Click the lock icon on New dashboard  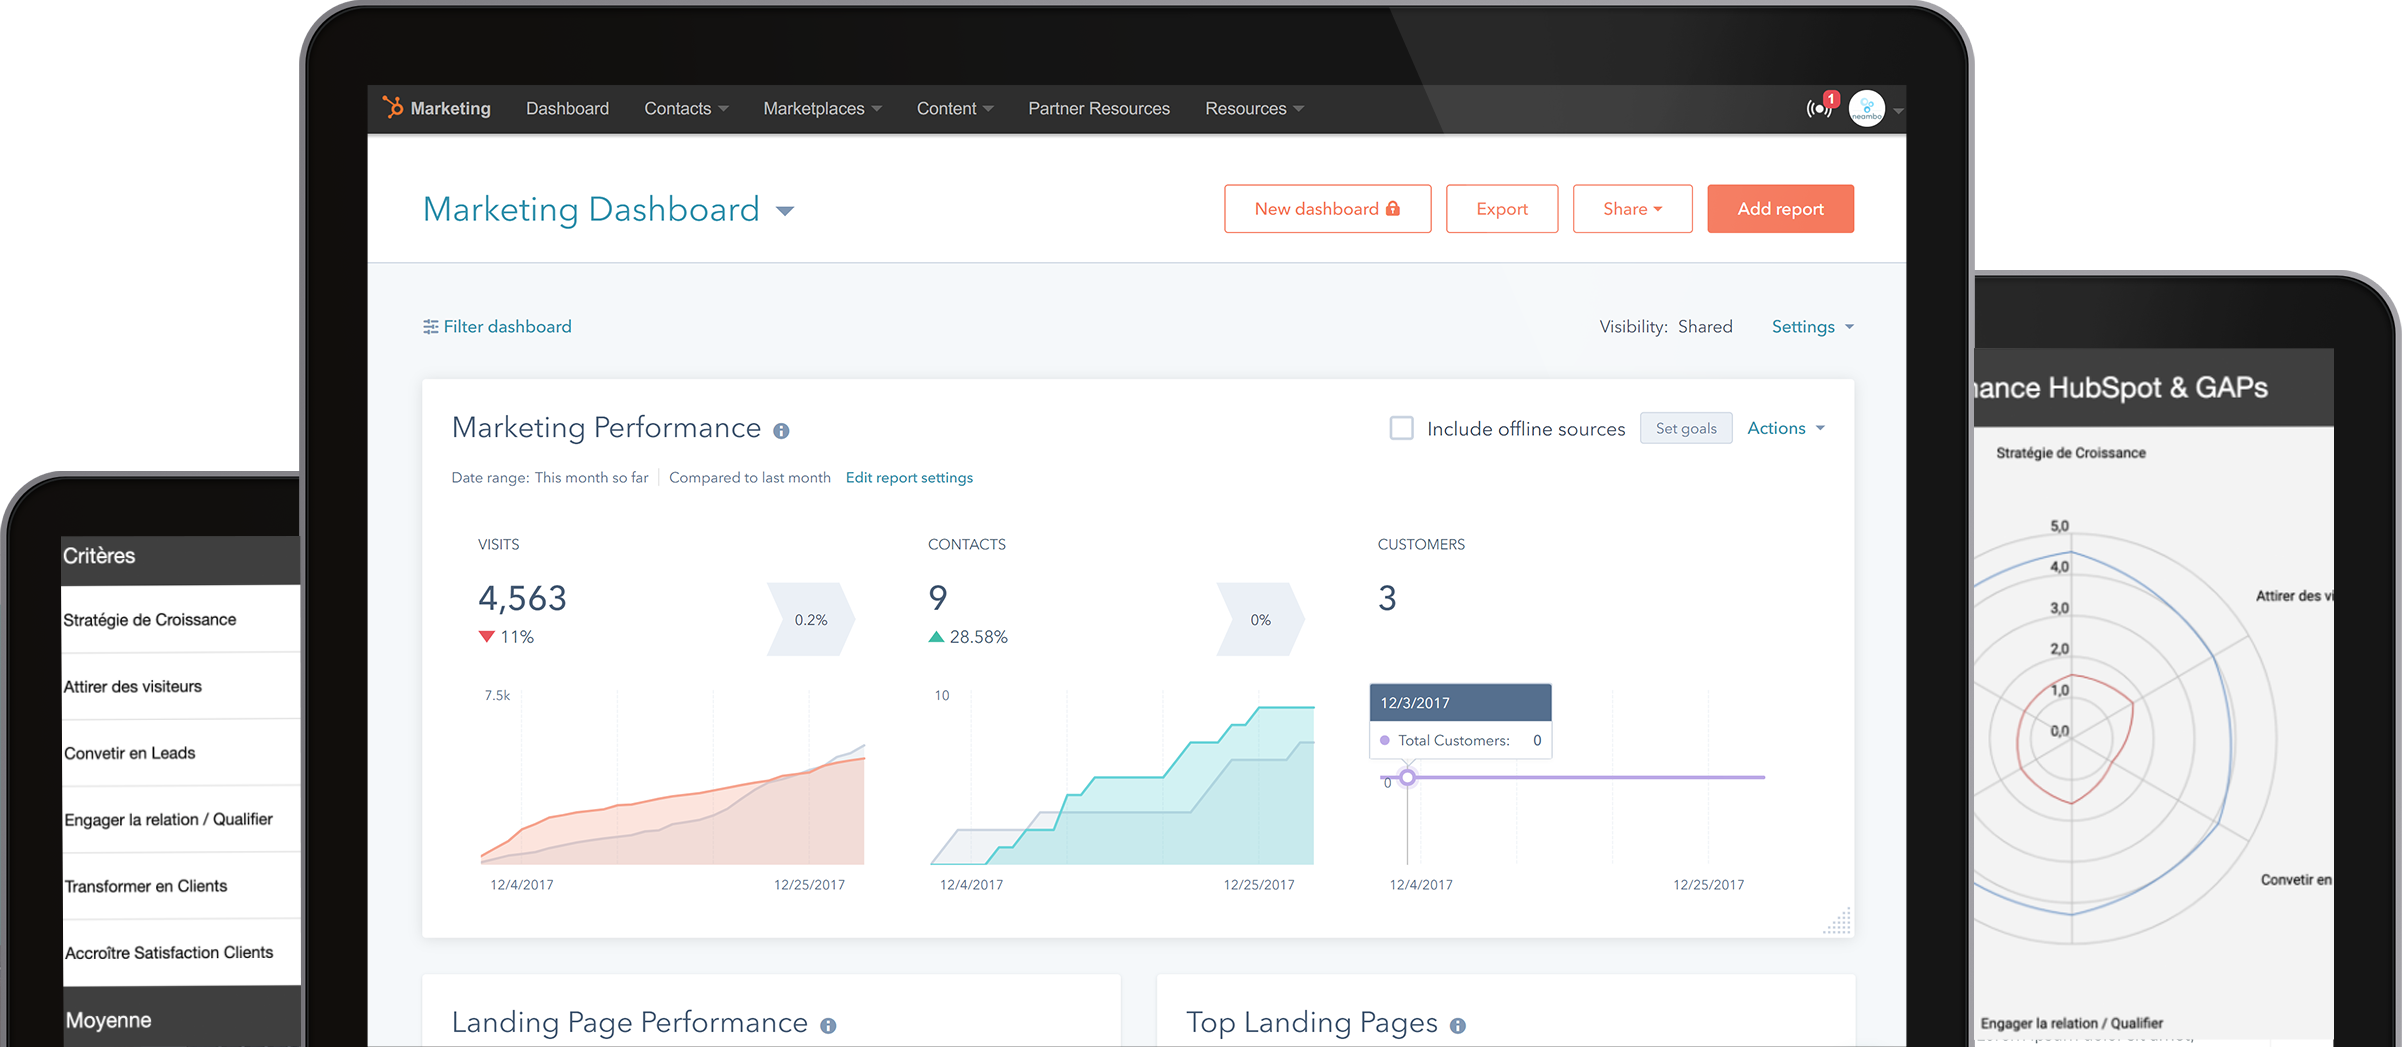point(1393,208)
